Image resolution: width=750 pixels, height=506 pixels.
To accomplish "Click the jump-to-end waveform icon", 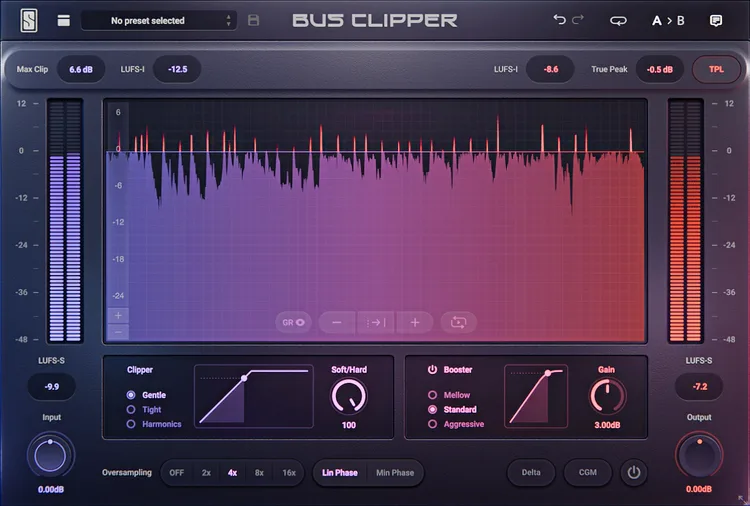I will [376, 322].
